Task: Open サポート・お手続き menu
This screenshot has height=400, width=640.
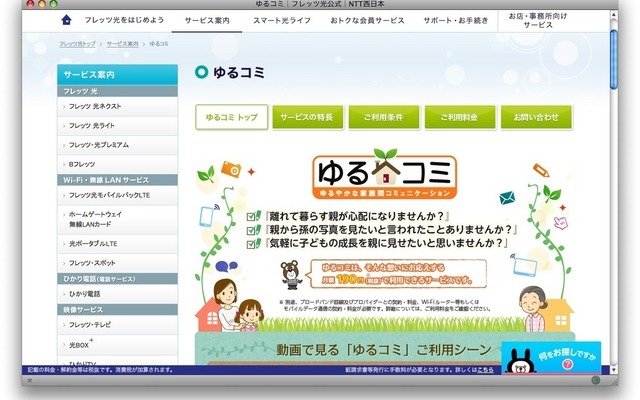Action: 456,20
